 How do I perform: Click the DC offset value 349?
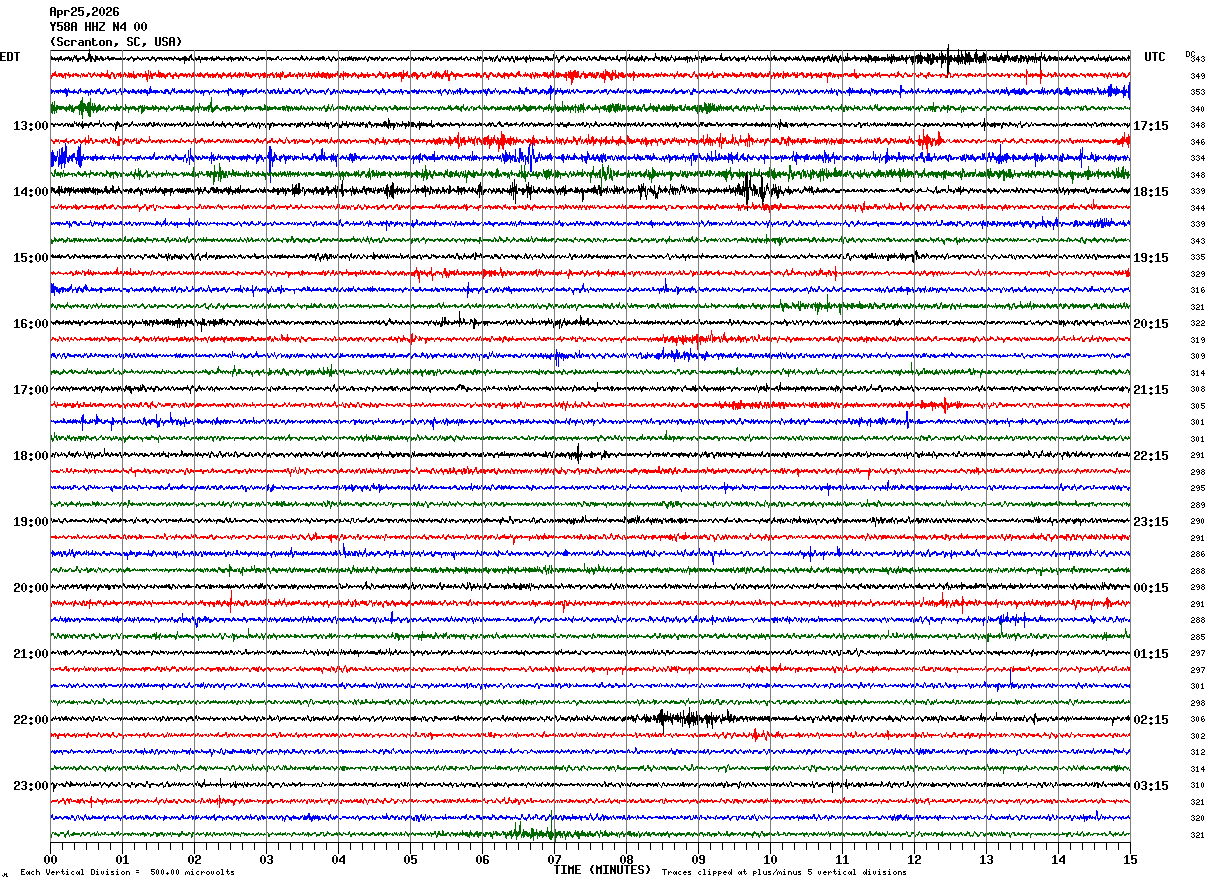click(x=1197, y=76)
